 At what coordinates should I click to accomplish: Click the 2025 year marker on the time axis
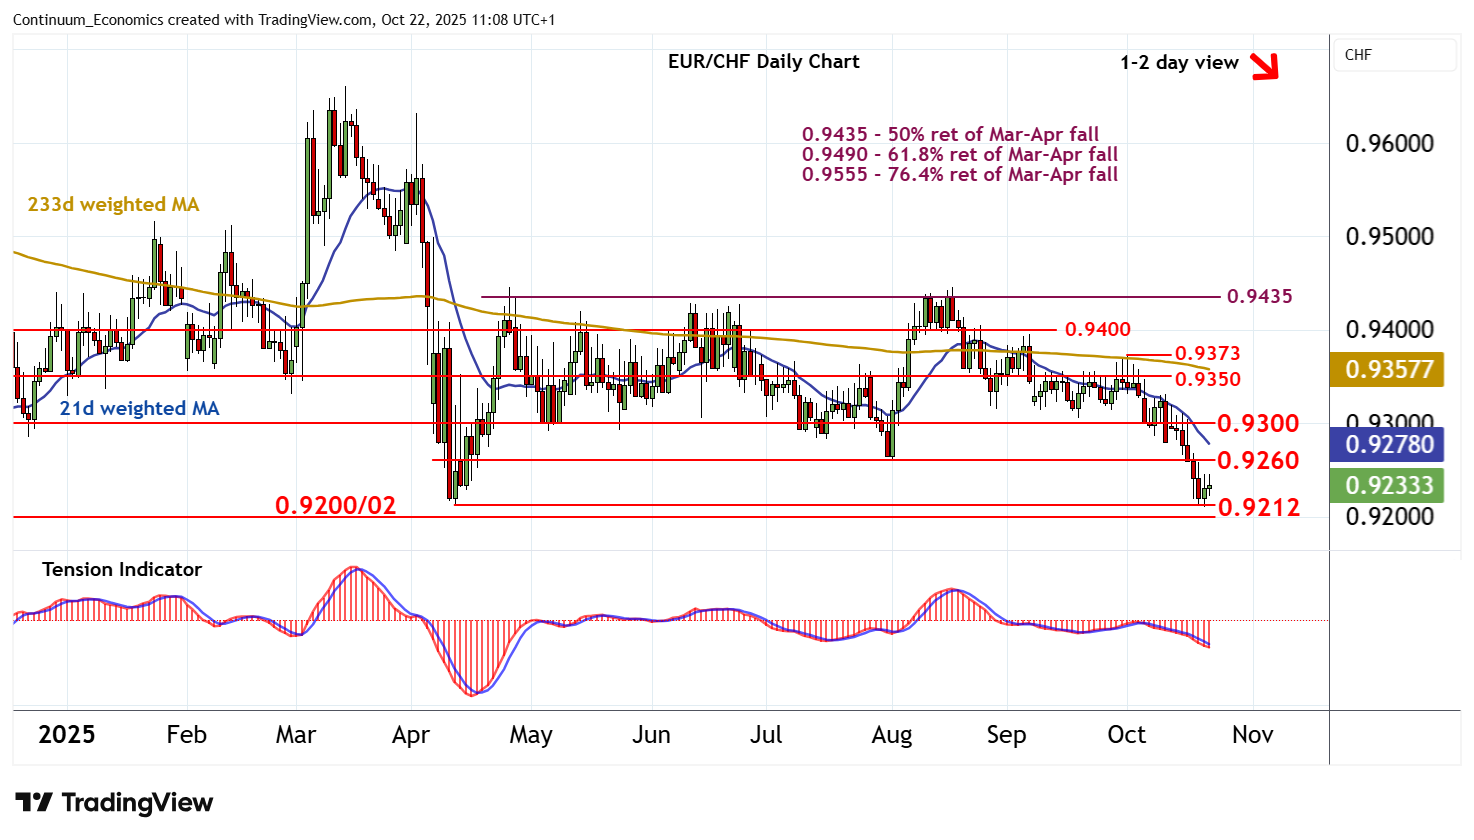click(x=66, y=735)
